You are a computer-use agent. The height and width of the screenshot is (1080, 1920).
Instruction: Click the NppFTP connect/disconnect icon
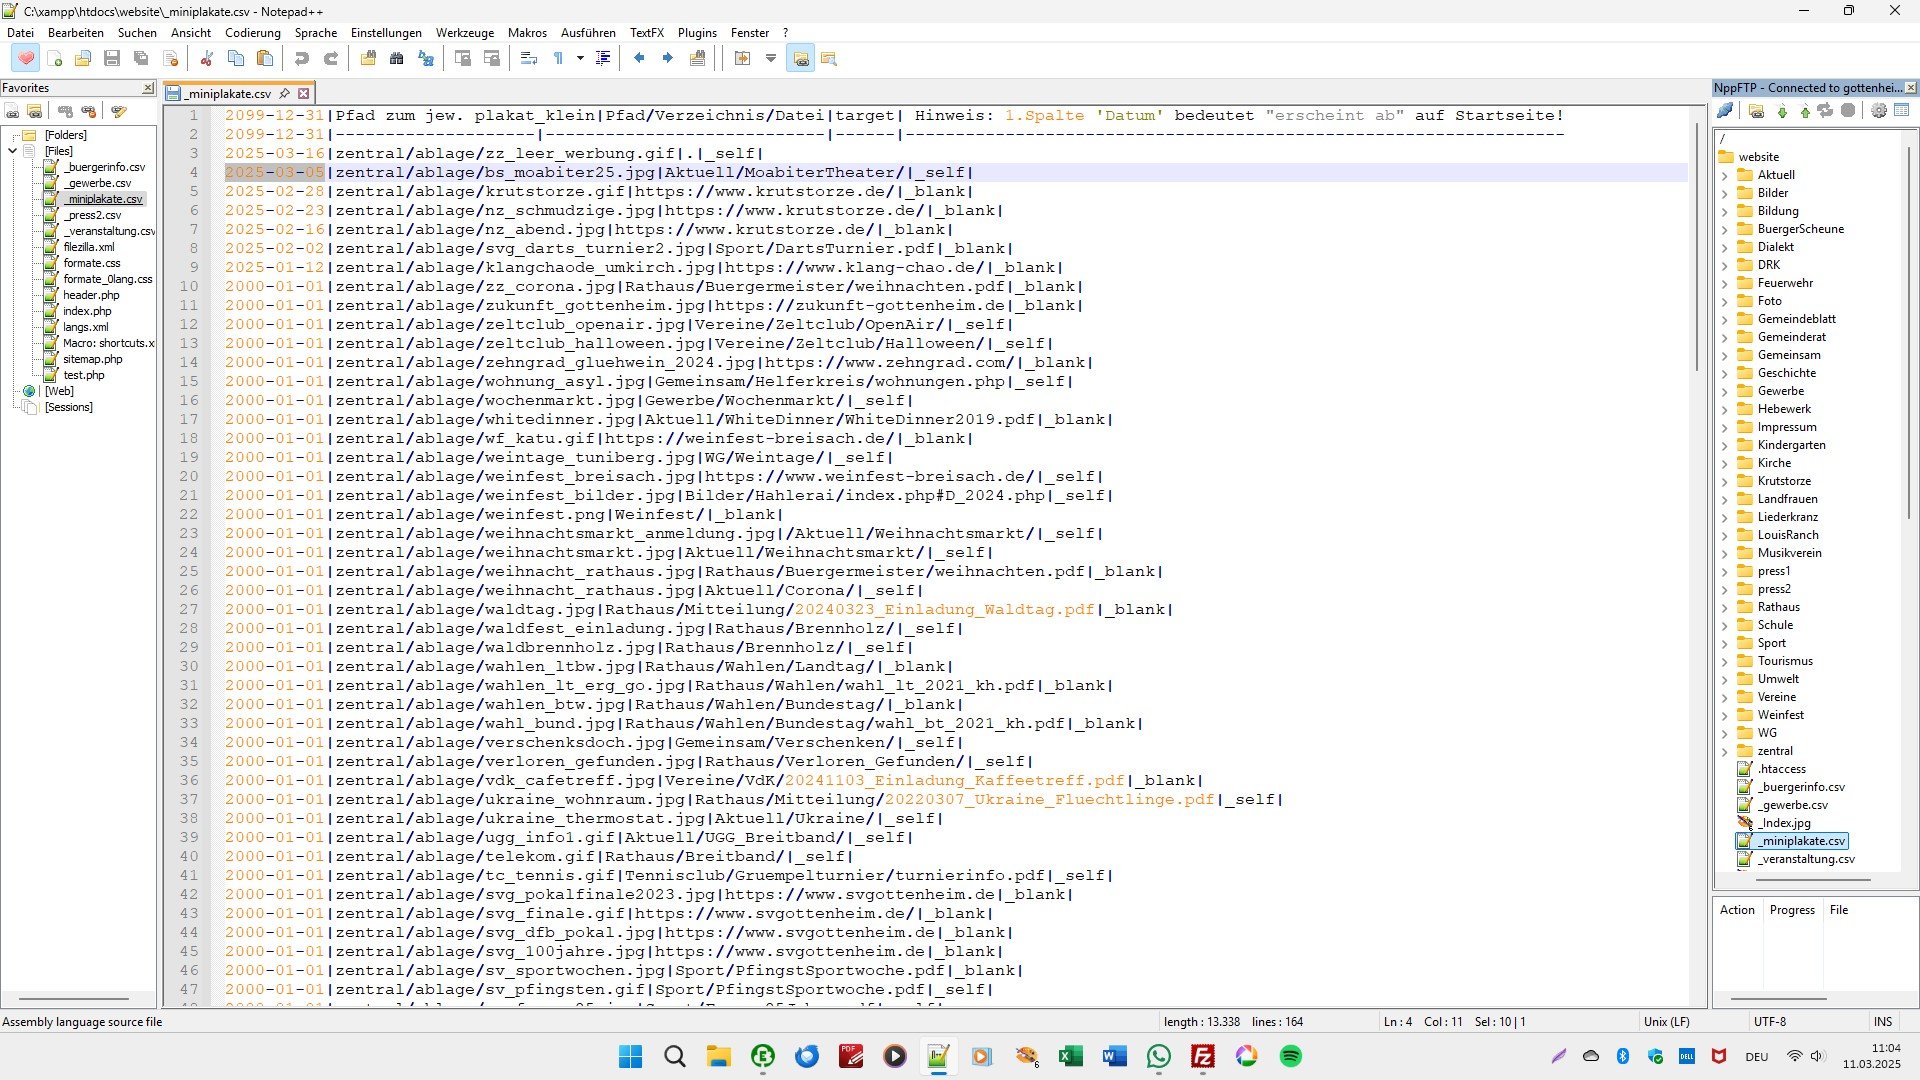click(1726, 111)
